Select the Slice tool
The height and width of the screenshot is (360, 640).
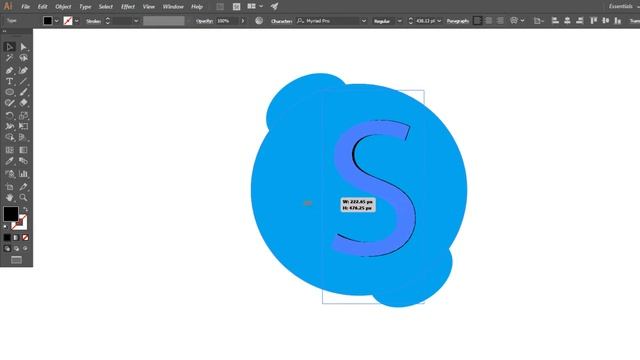(x=23, y=187)
